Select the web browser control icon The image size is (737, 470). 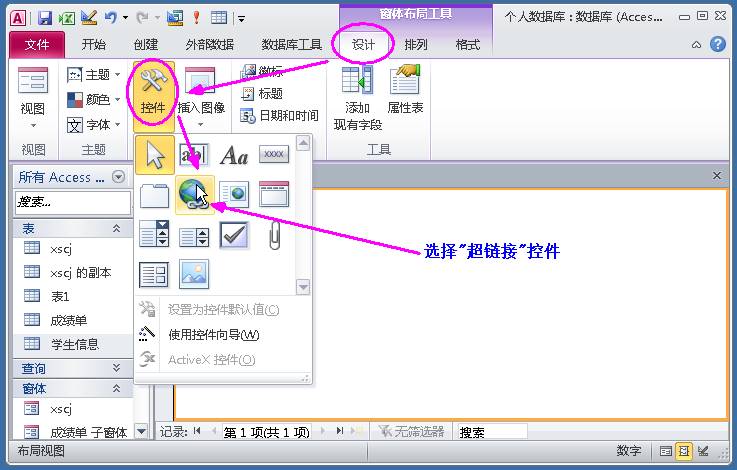pos(234,195)
